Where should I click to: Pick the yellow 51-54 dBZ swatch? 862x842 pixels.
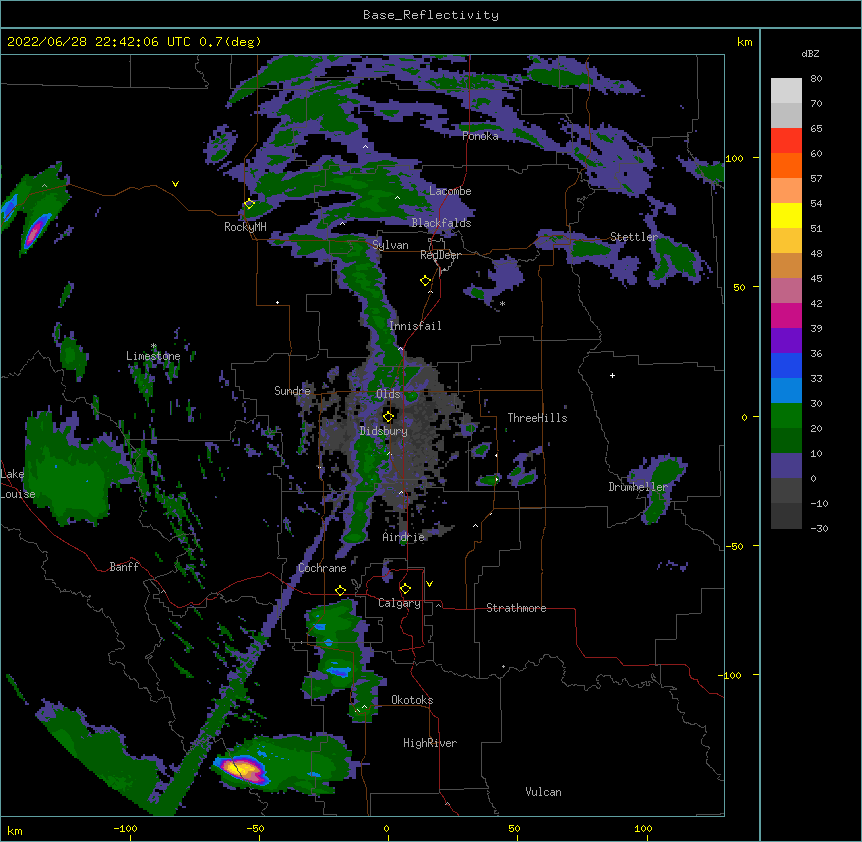[x=786, y=215]
